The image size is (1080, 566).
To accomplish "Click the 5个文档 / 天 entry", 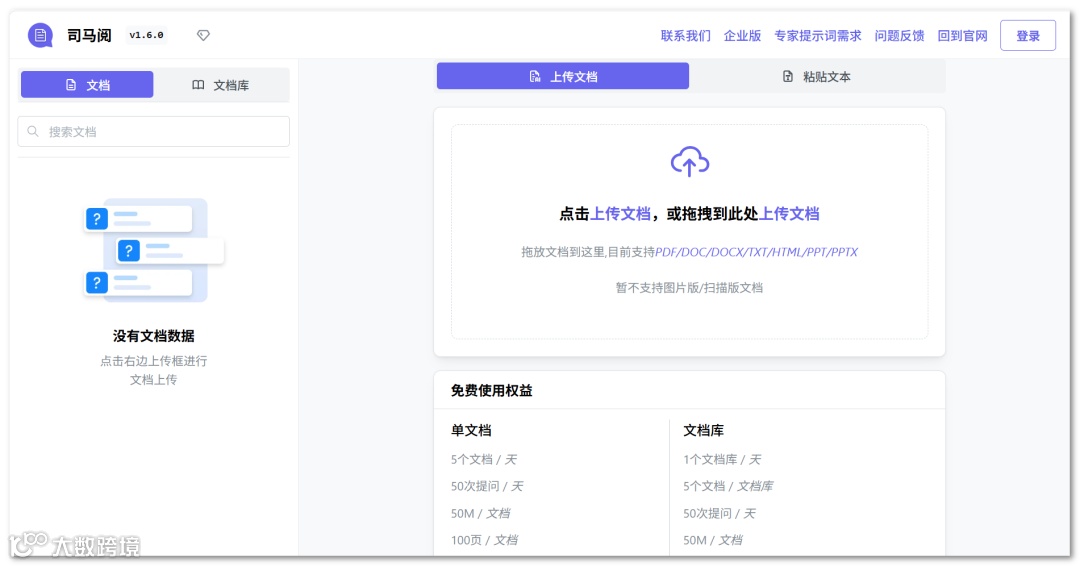I will click(484, 459).
